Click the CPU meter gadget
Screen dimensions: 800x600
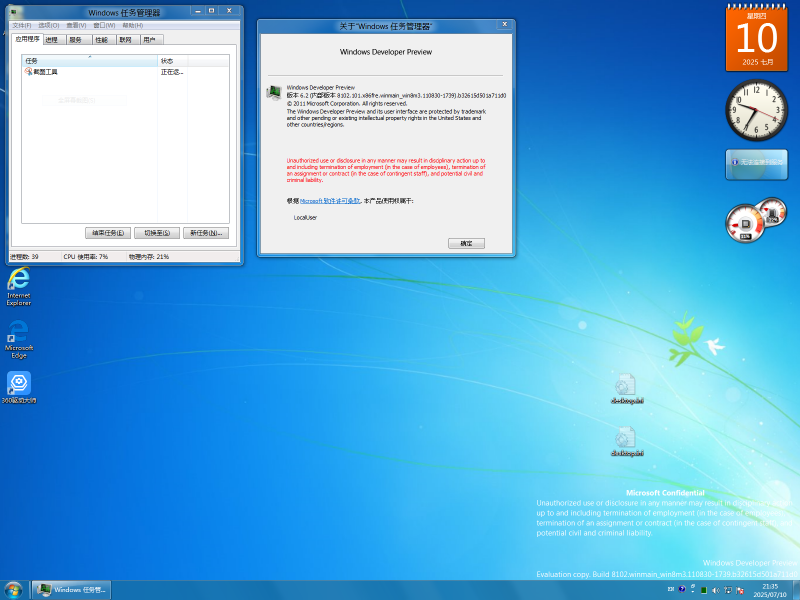click(x=756, y=220)
